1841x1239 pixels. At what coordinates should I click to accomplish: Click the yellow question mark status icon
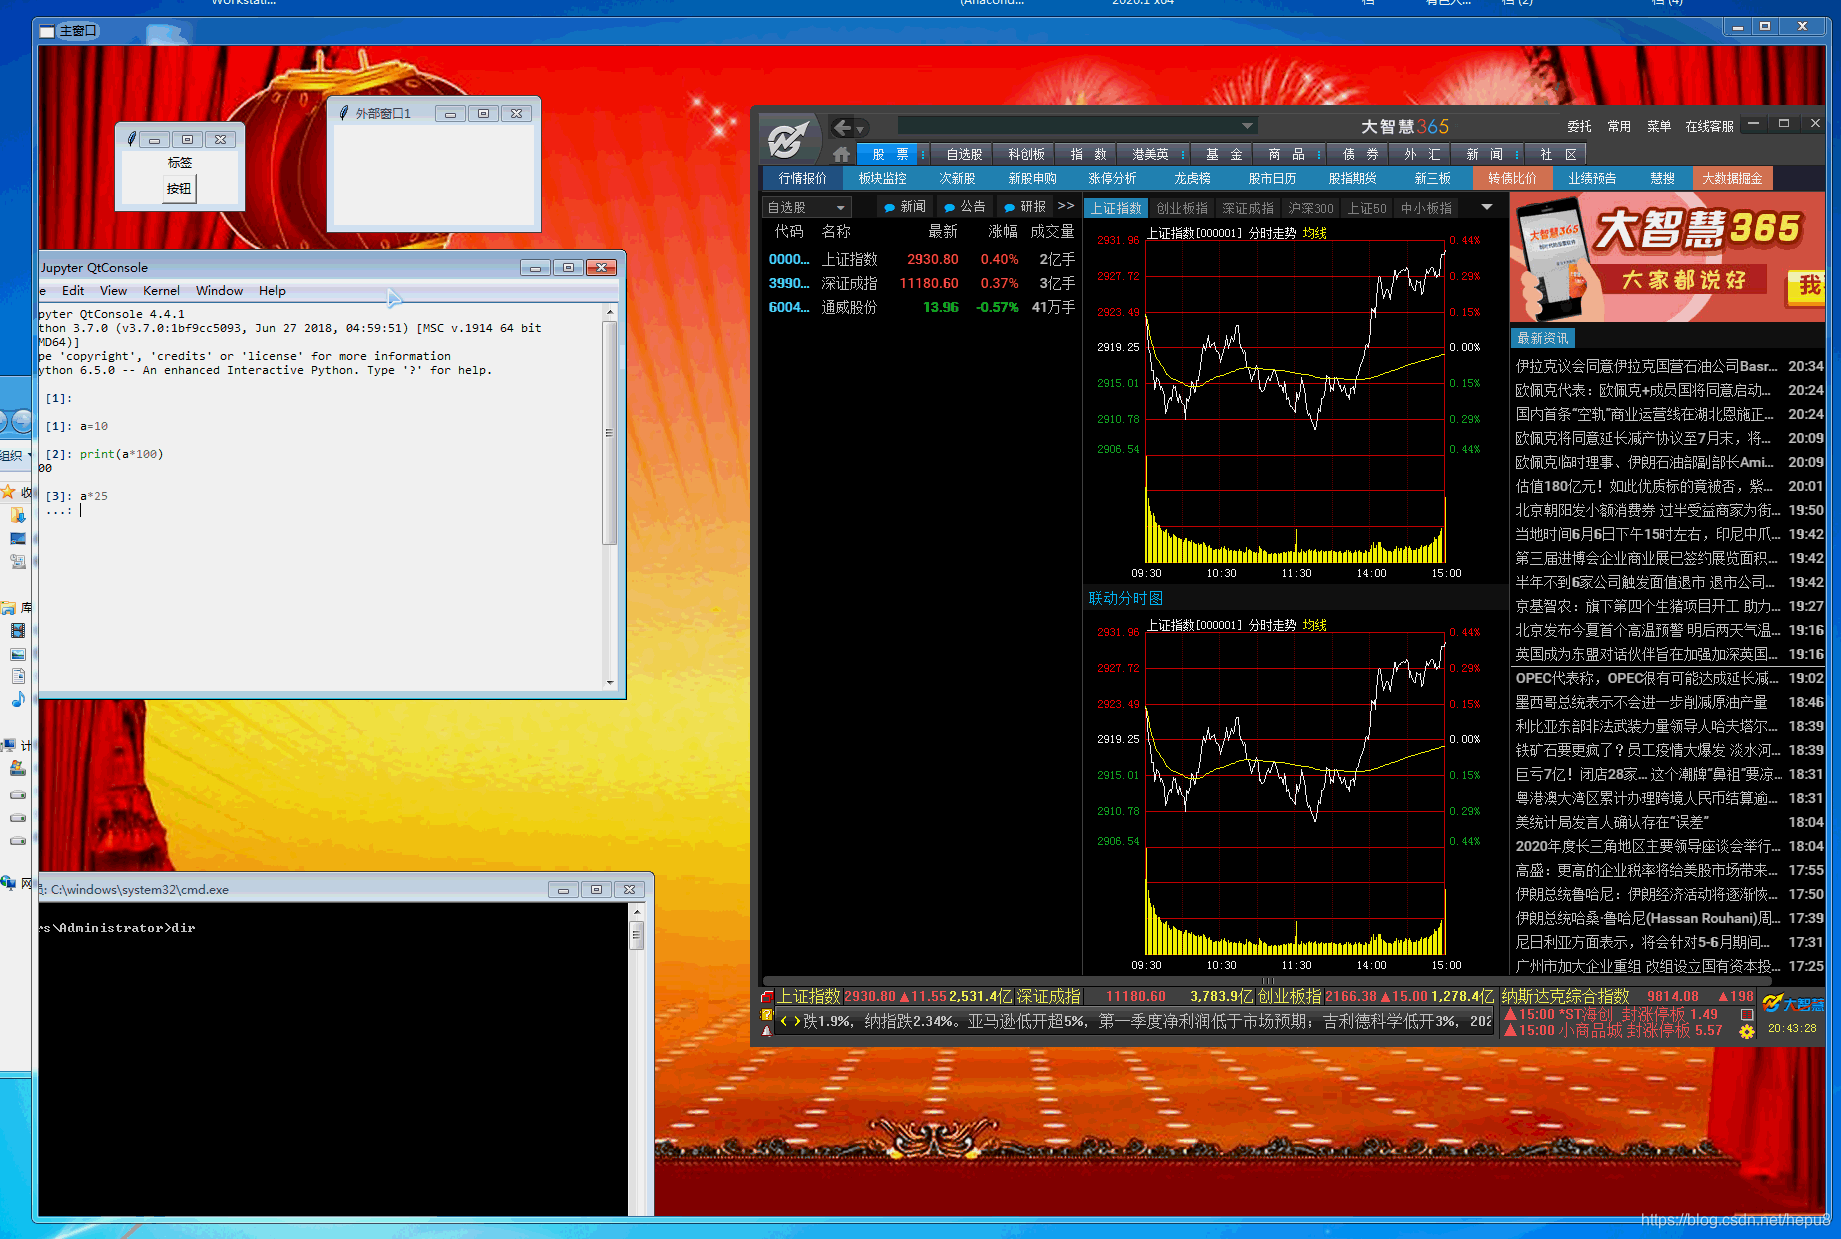(767, 1014)
